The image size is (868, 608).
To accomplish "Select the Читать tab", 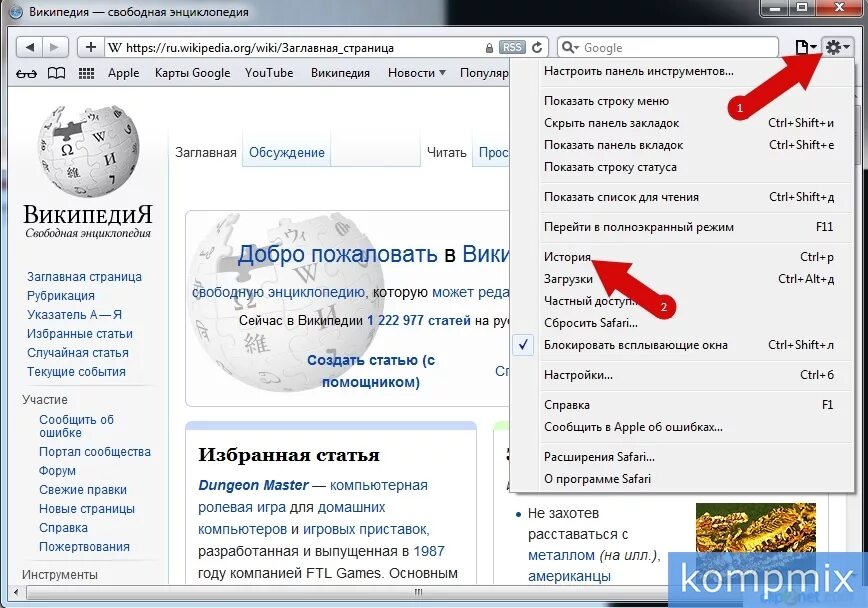I will 447,152.
